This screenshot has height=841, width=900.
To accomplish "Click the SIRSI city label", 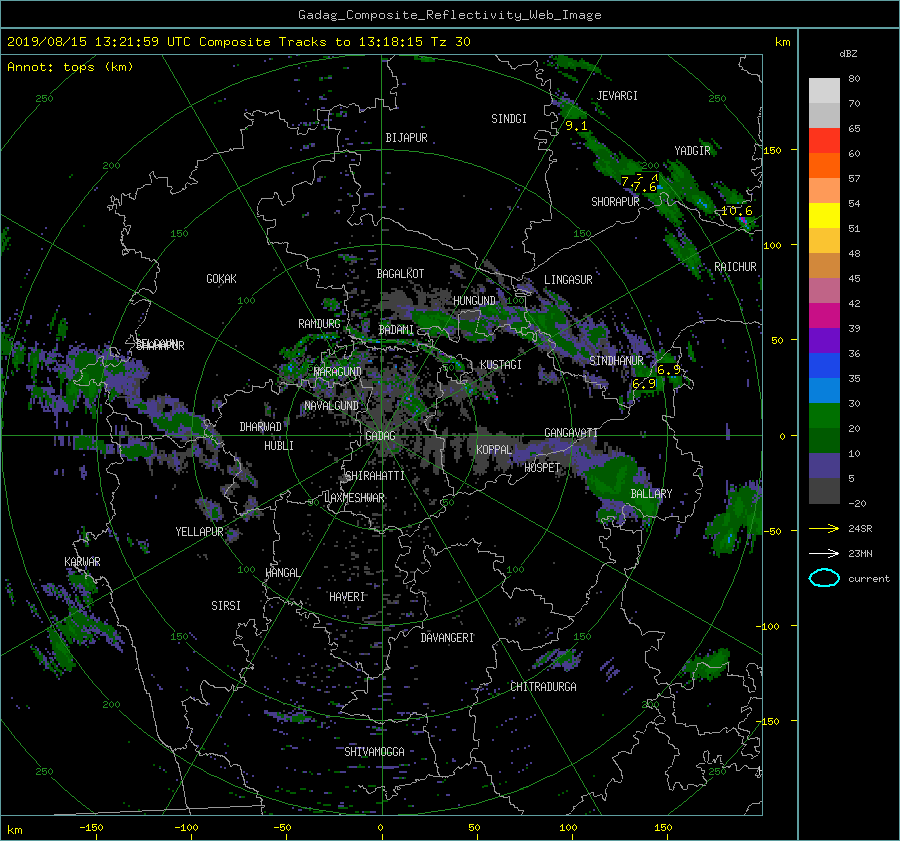I will 226,606.
